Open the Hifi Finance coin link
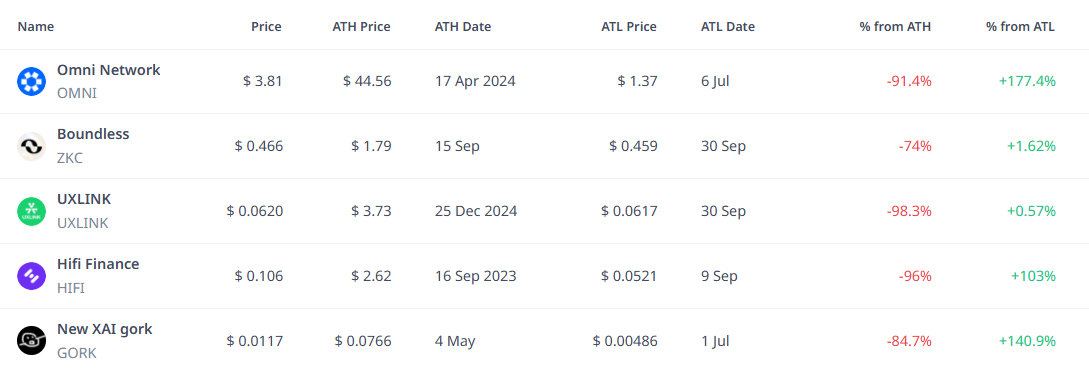 98,264
